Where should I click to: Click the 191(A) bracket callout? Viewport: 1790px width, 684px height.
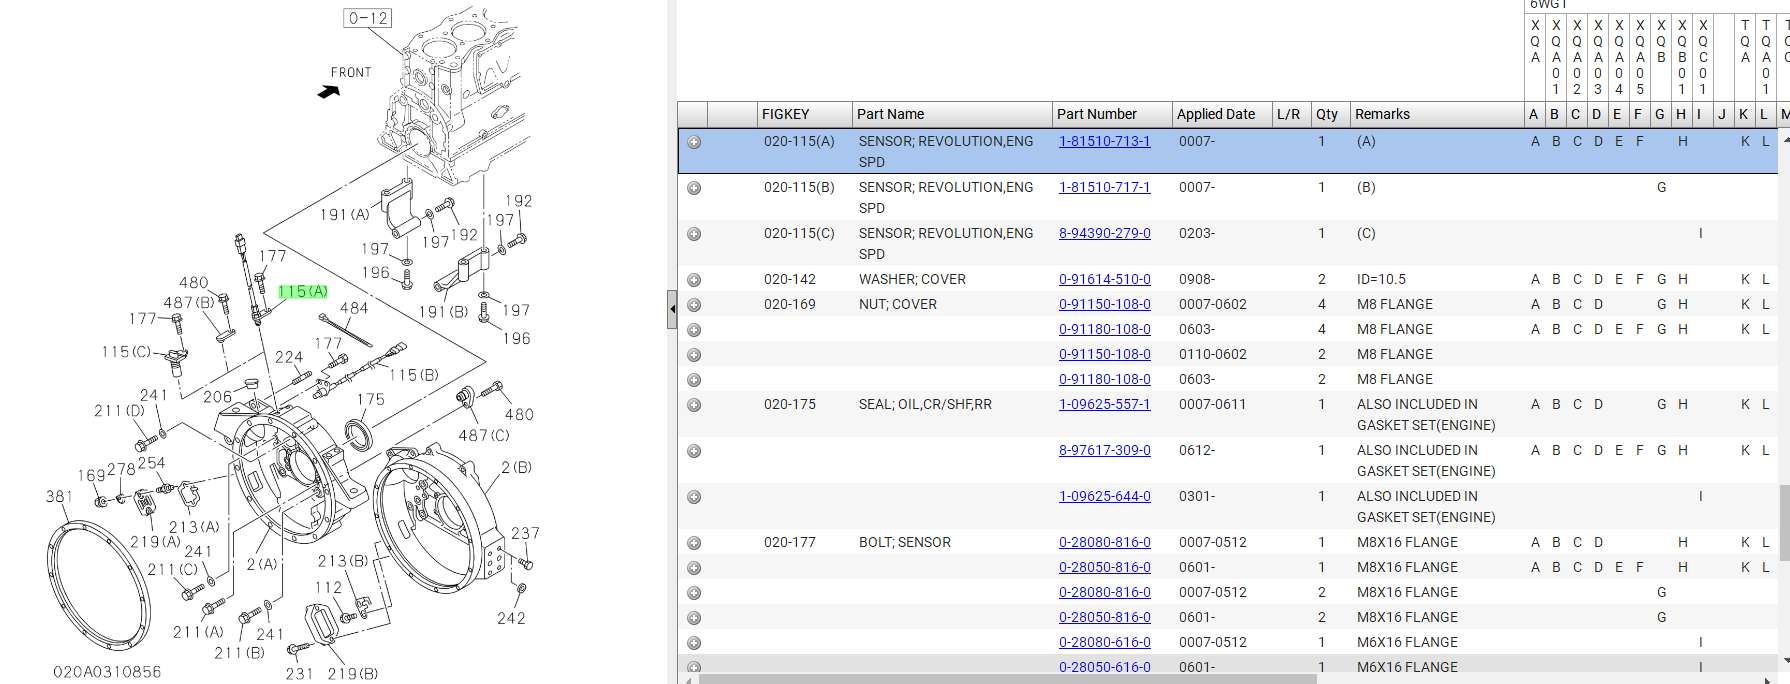tap(345, 215)
